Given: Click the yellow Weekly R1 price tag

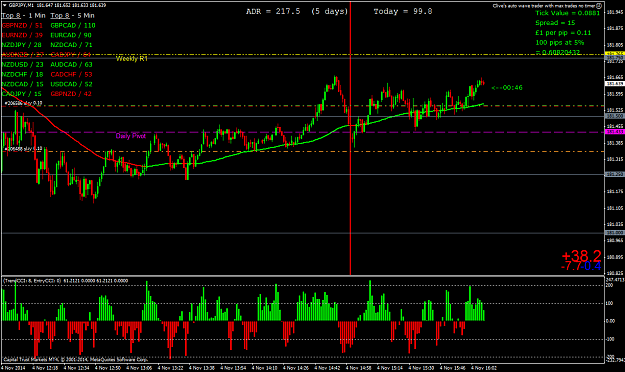Looking at the screenshot, I should (x=615, y=53).
